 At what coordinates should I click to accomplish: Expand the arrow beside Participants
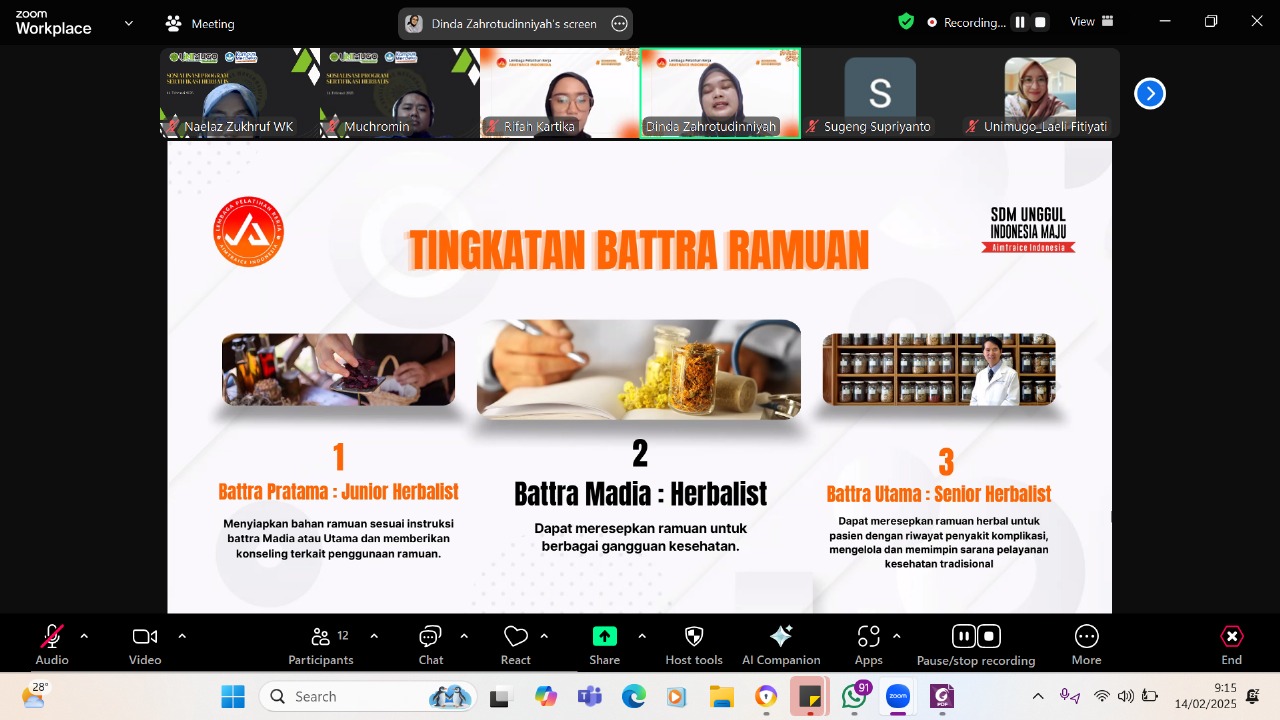[374, 636]
